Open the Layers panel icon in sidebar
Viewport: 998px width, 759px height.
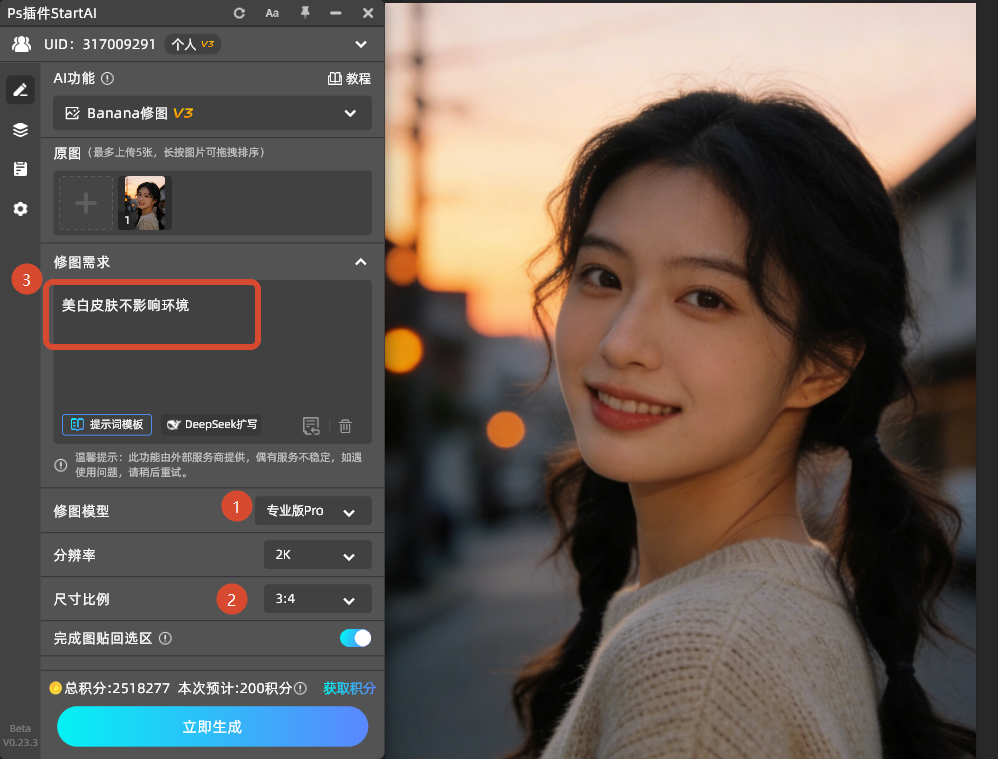[20, 129]
